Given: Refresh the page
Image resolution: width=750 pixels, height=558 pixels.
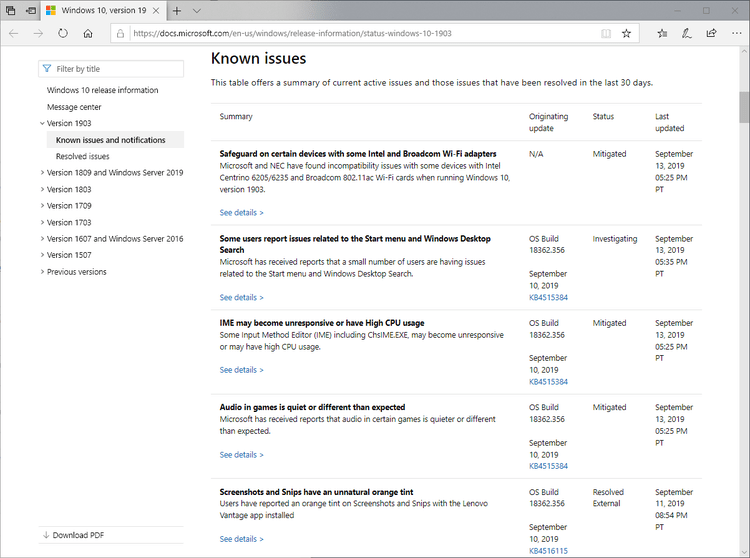Looking at the screenshot, I should tap(63, 33).
